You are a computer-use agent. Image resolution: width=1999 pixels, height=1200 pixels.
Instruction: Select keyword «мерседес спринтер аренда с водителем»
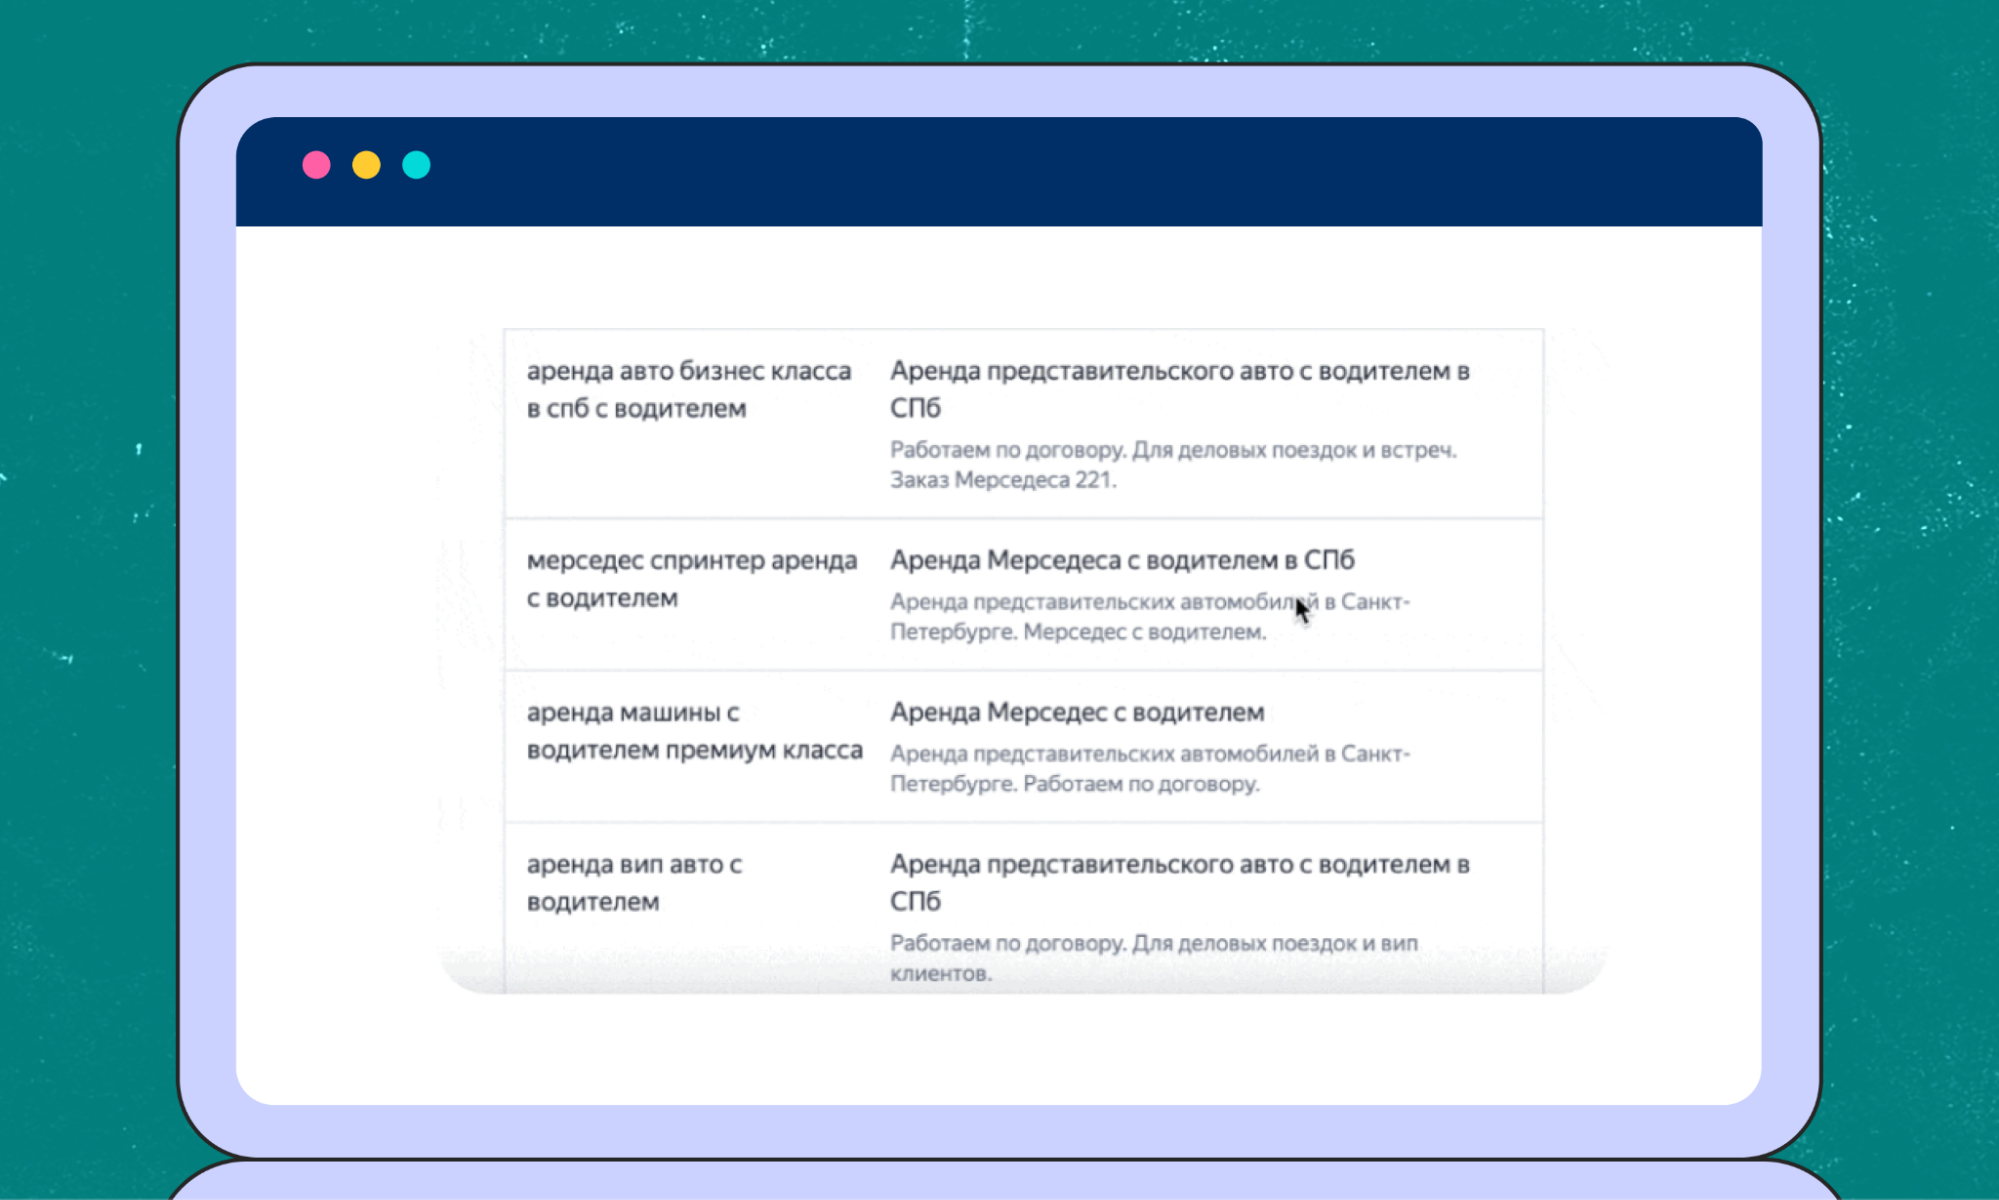(692, 579)
